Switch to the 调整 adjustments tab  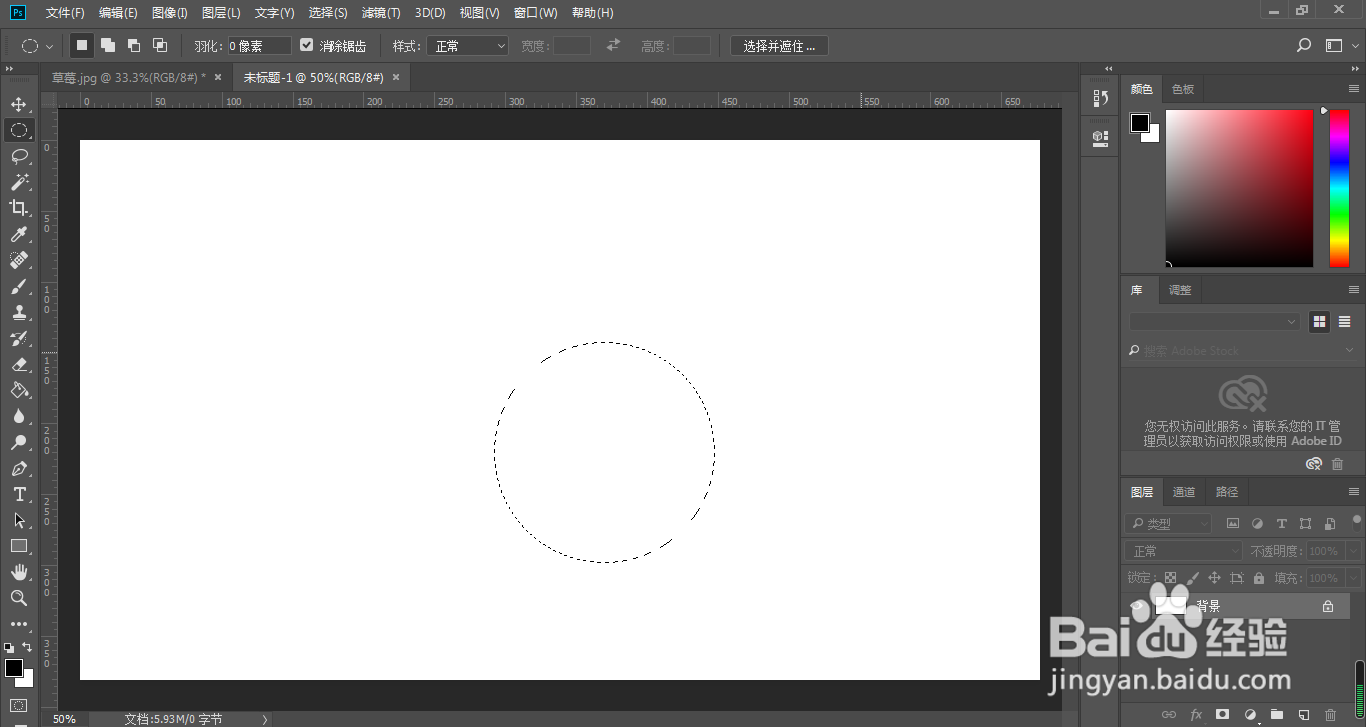pos(1180,290)
